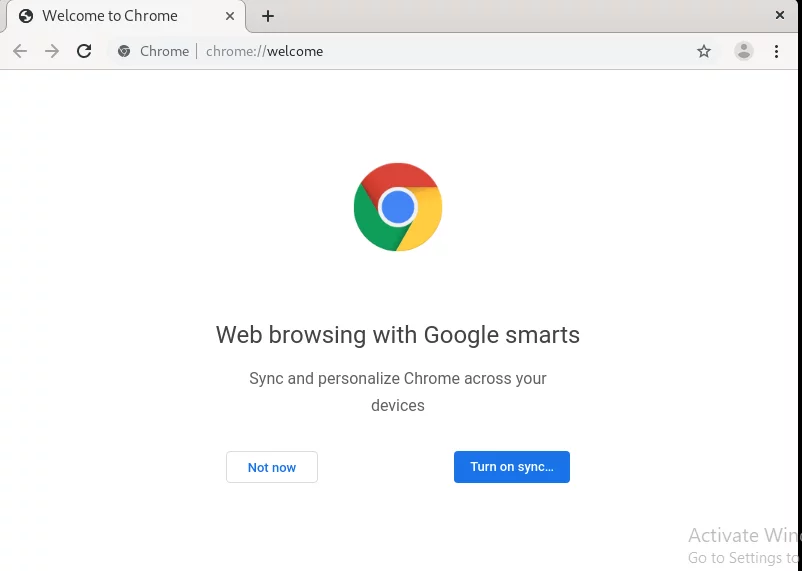Open the profile avatar menu
Screen dimensions: 802x571
(x=743, y=51)
